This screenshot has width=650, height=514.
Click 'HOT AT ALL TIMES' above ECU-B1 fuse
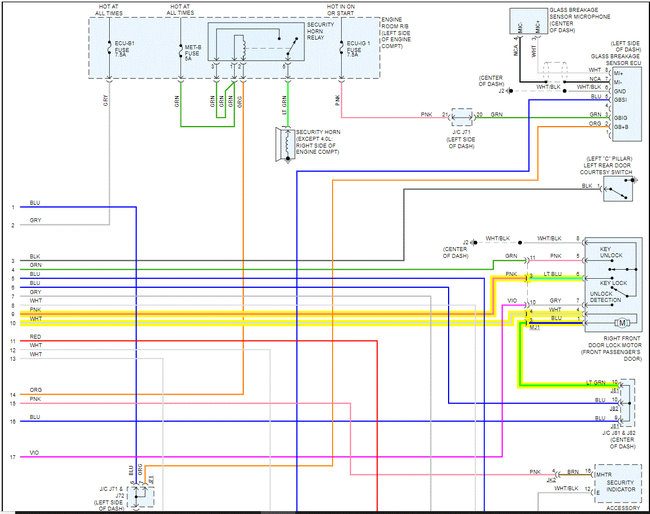[x=109, y=10]
